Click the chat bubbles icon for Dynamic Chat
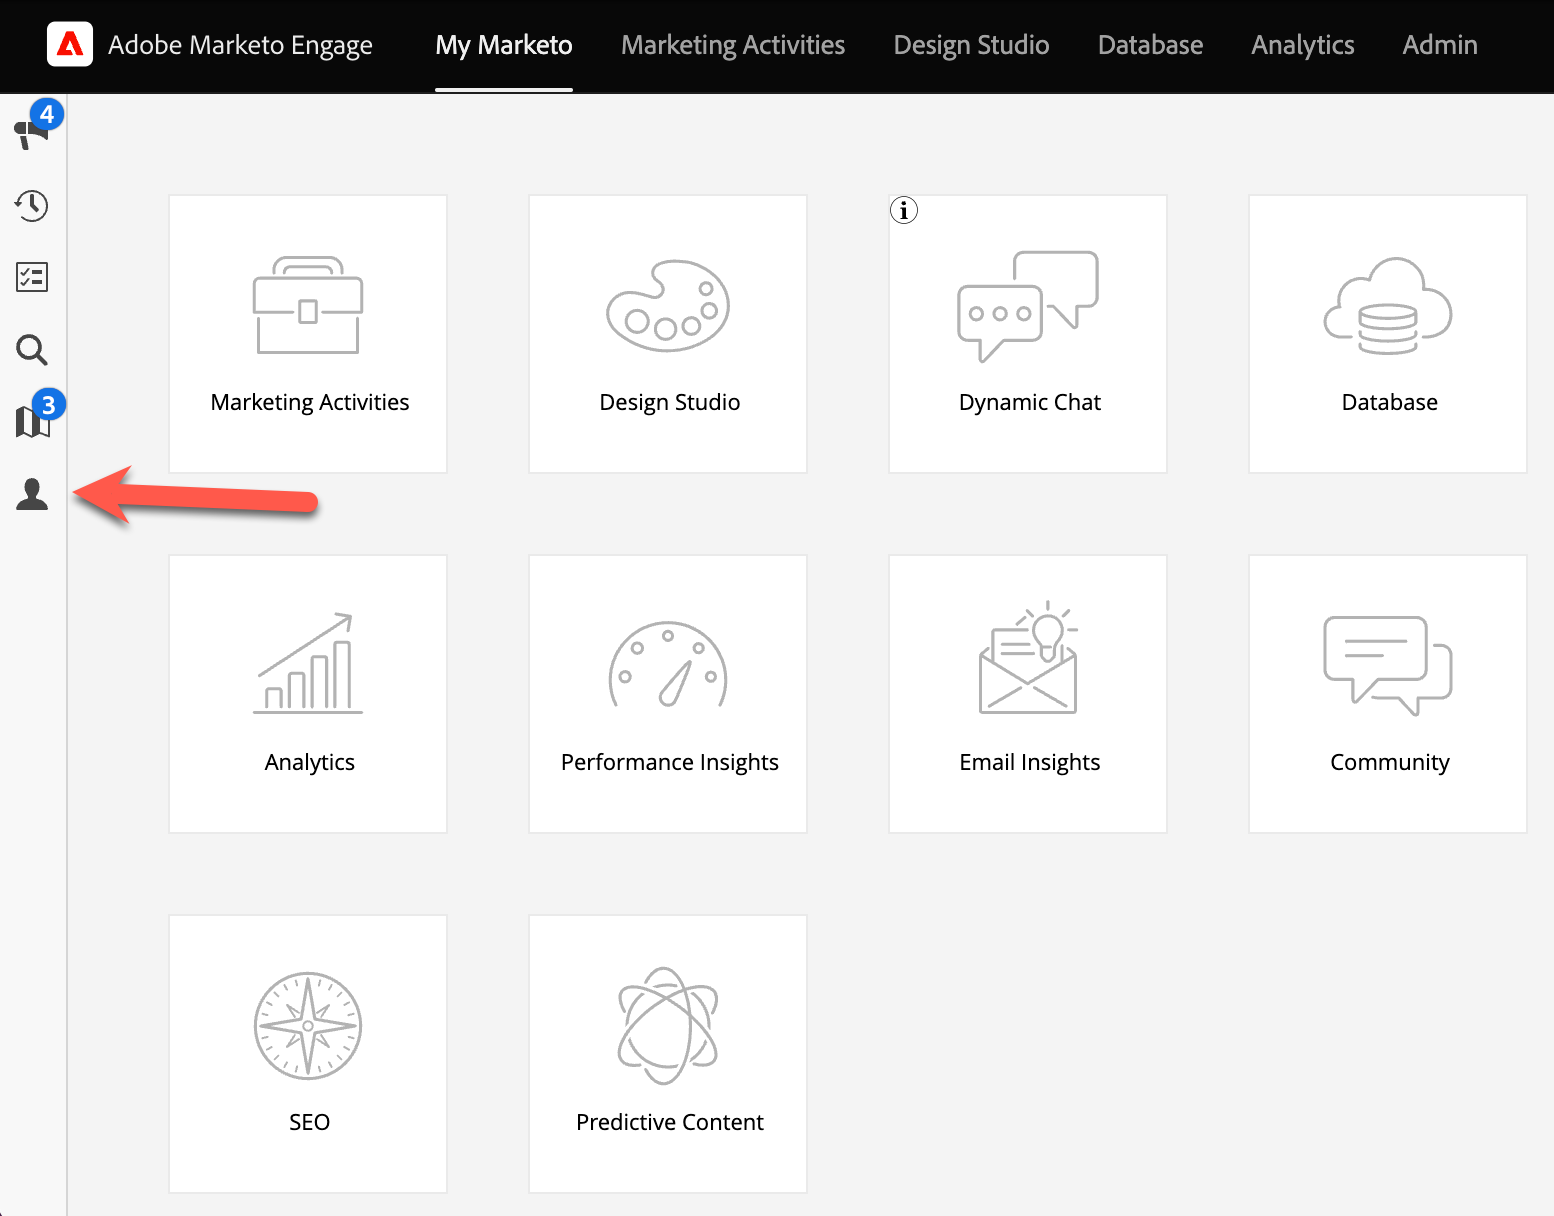This screenshot has width=1554, height=1216. 1028,306
